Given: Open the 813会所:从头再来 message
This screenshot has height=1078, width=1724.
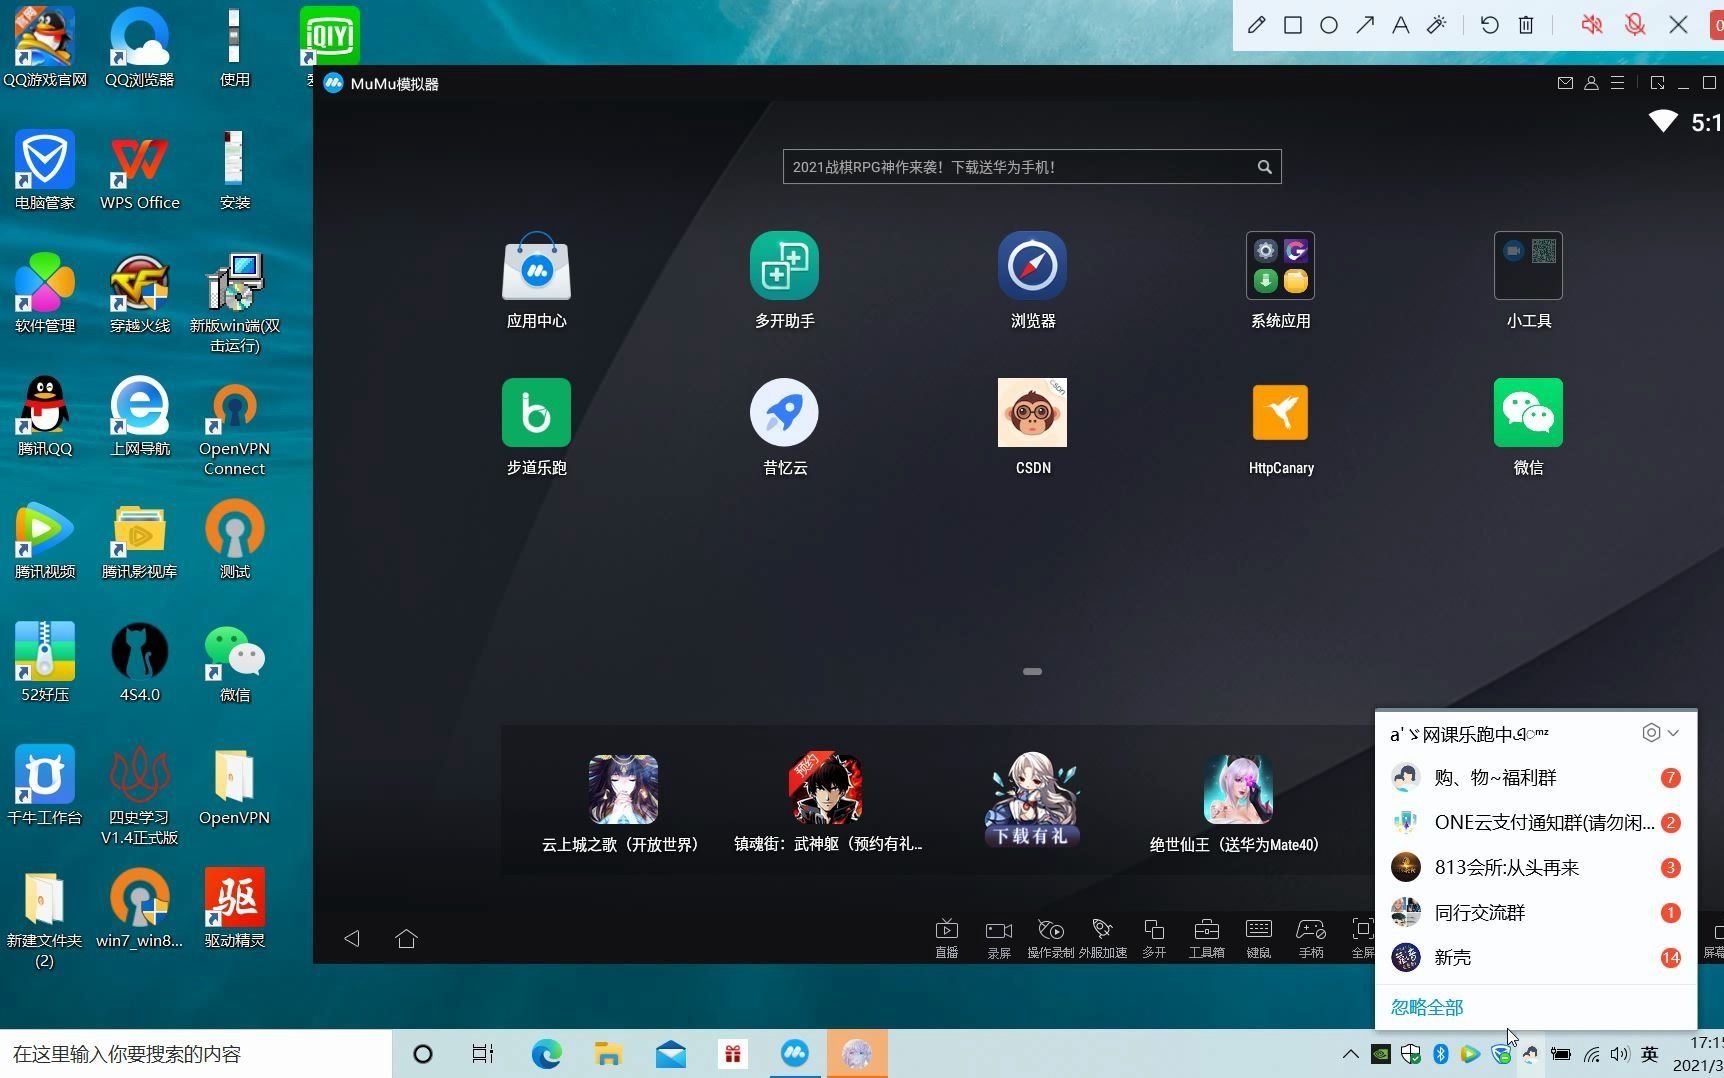Looking at the screenshot, I should (1536, 868).
